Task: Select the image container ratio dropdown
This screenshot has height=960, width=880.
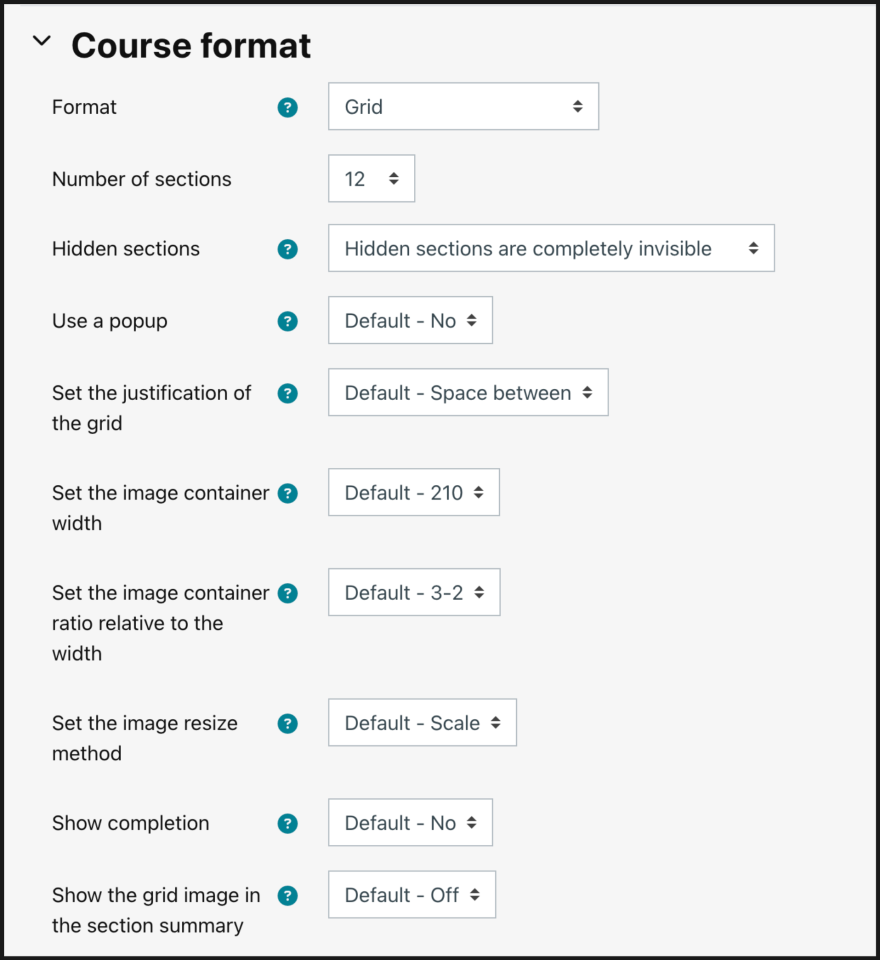Action: (414, 593)
